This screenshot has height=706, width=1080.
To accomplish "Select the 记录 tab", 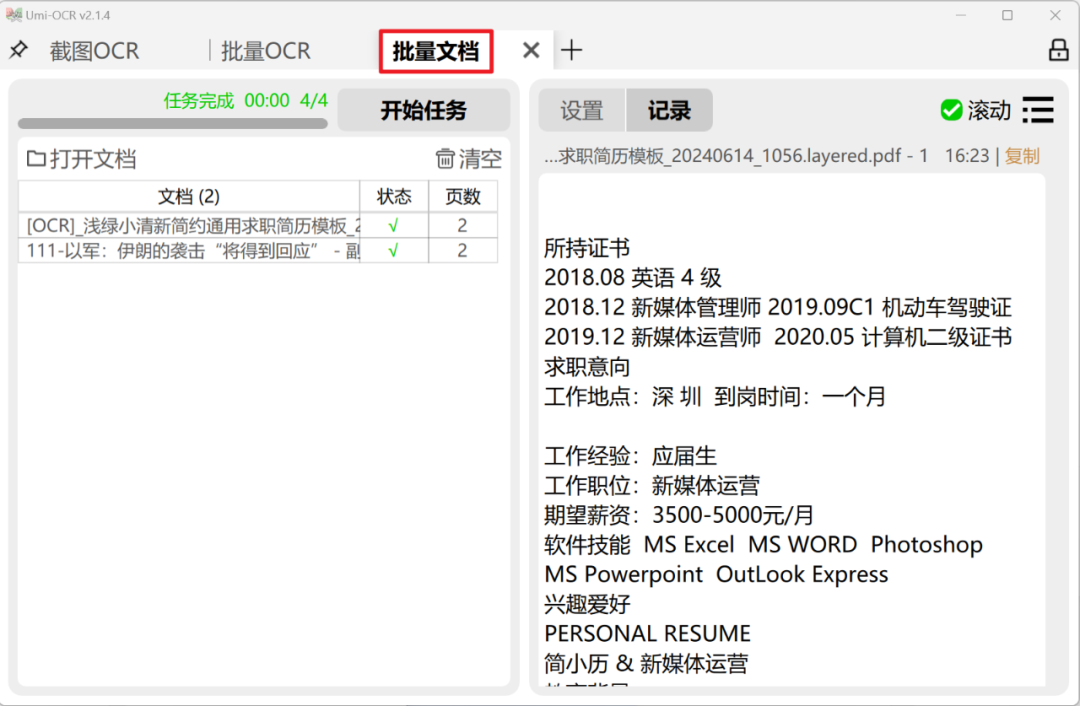I will (x=668, y=110).
